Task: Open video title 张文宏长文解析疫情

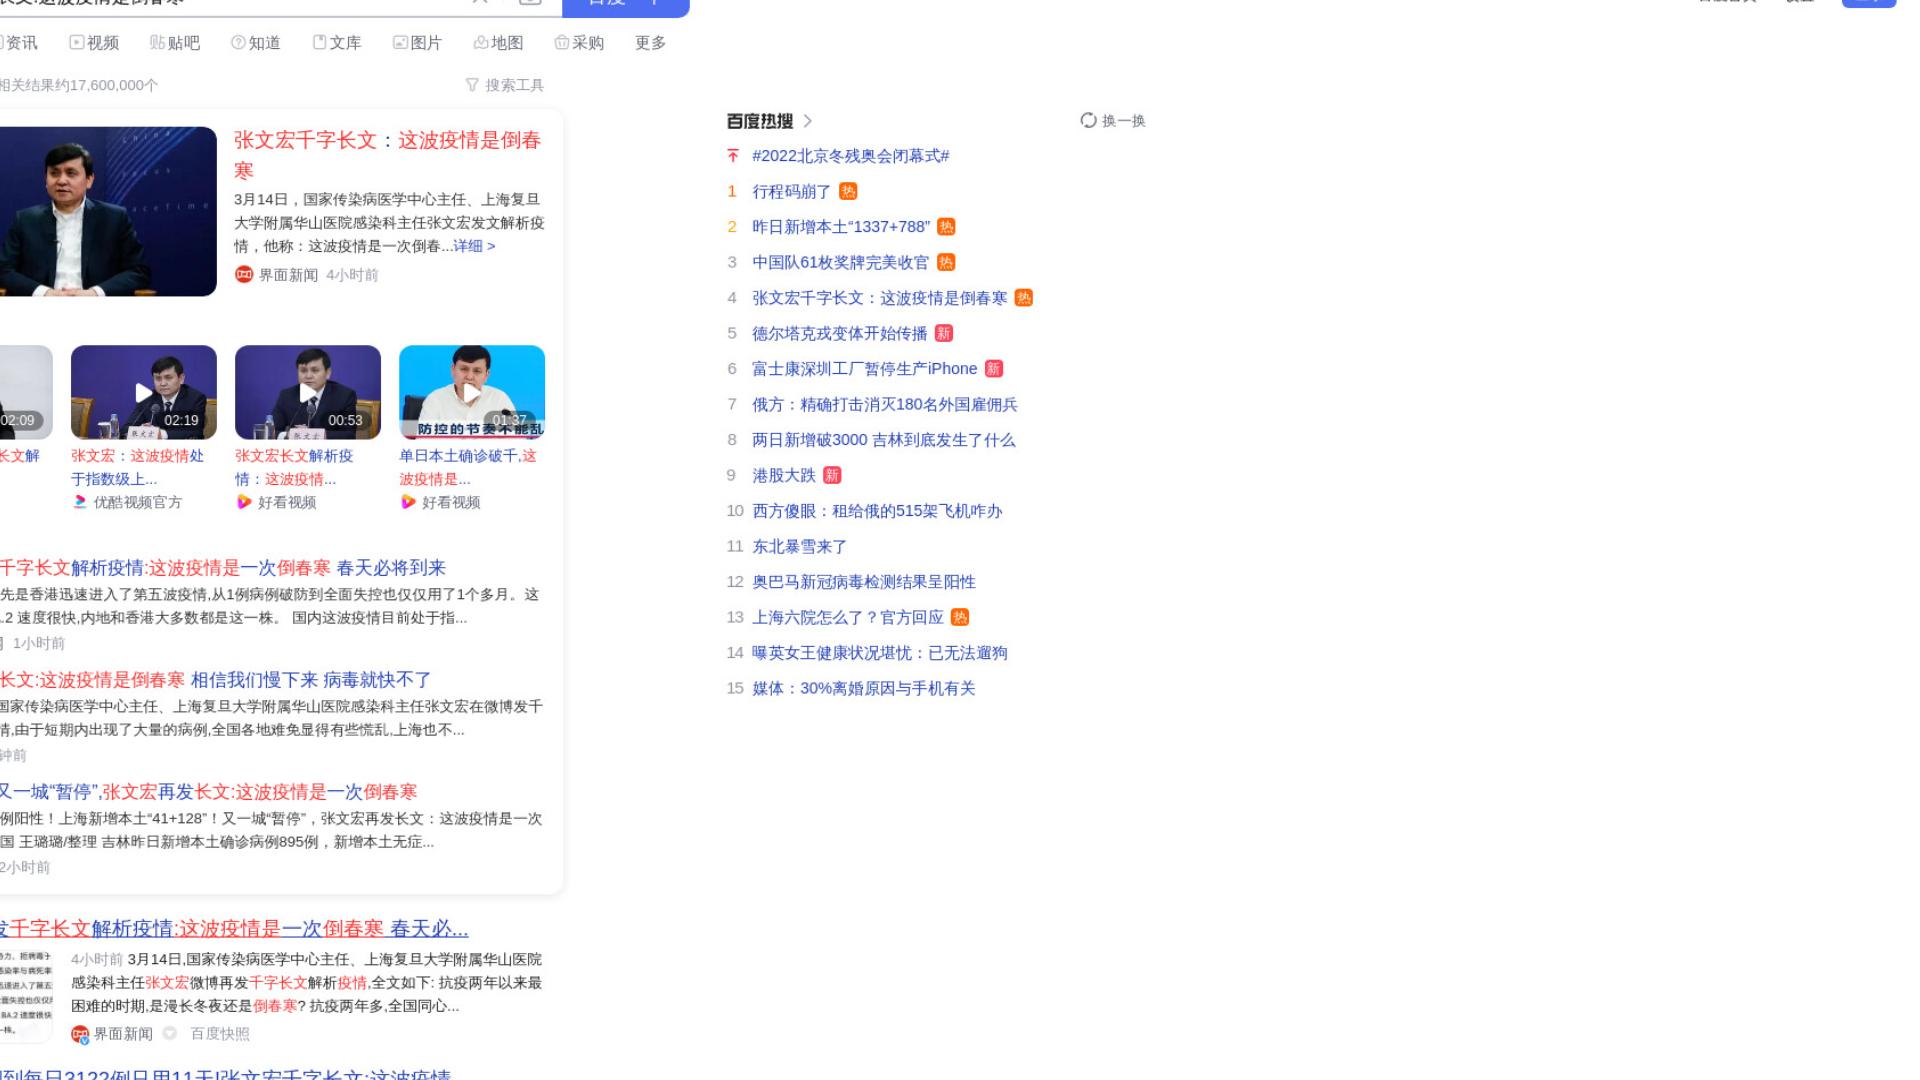Action: coord(294,467)
